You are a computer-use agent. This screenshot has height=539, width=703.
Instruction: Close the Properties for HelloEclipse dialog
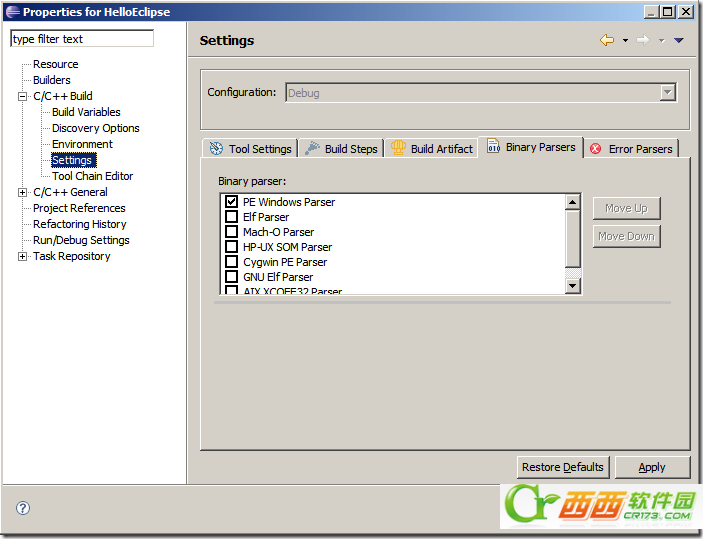(x=686, y=12)
